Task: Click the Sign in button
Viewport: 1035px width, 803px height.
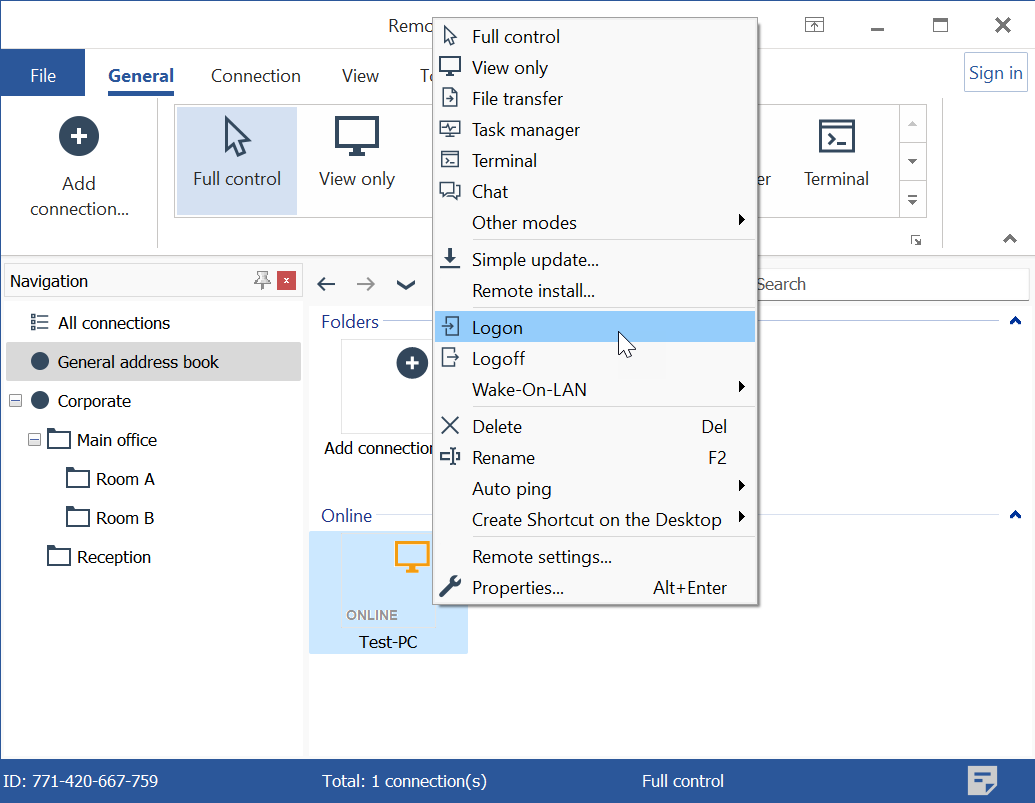Action: tap(995, 73)
